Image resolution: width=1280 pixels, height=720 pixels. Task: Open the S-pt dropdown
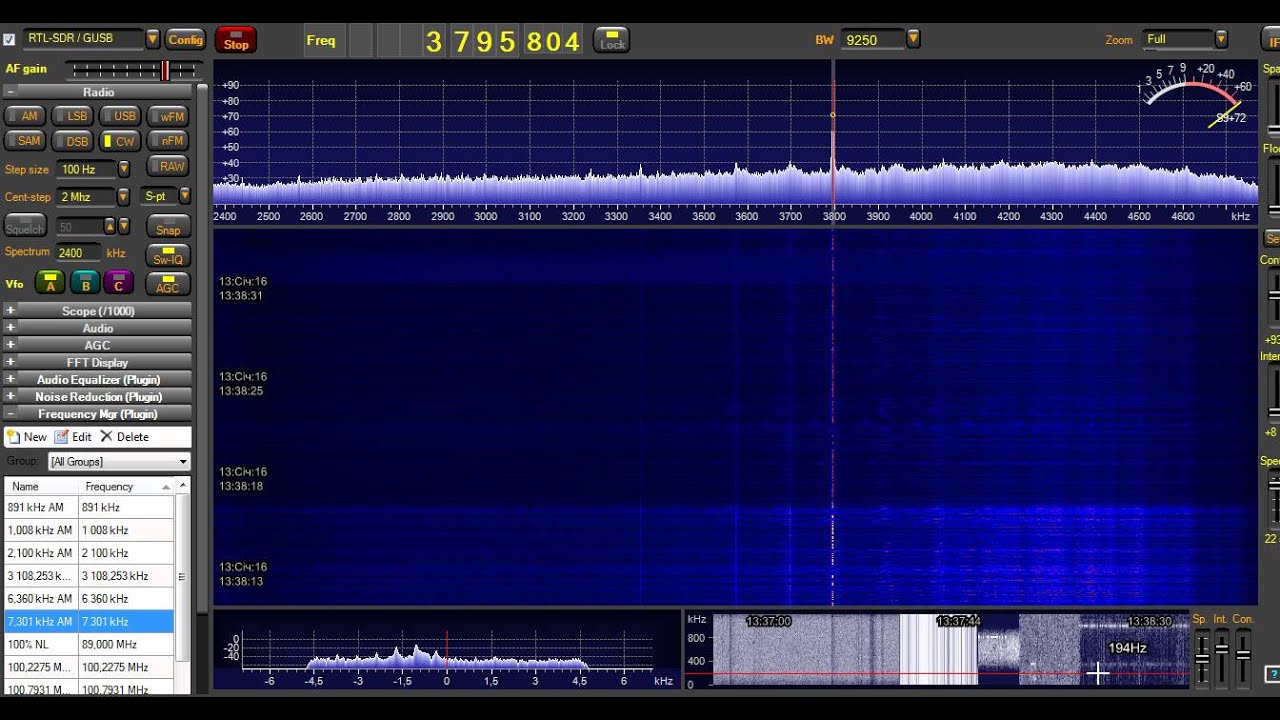tap(184, 196)
